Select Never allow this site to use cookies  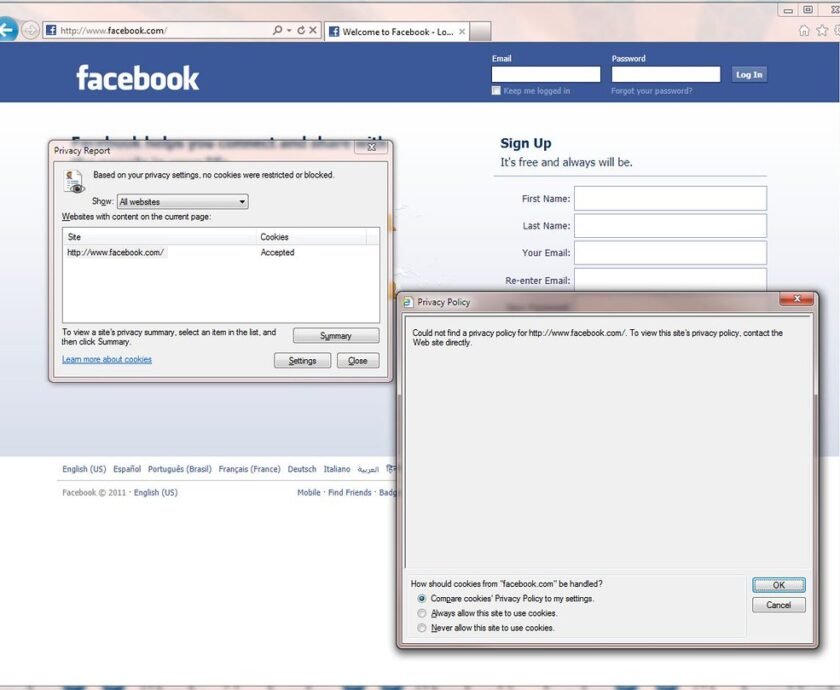click(x=422, y=627)
